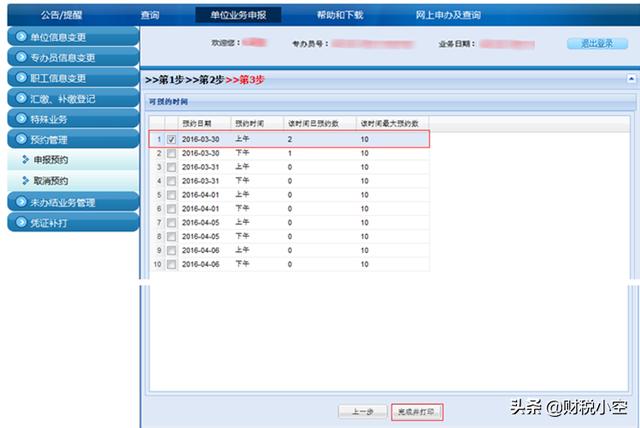This screenshot has height=428, width=640.
Task: Click the 完成并打印 button
Action: point(417,412)
